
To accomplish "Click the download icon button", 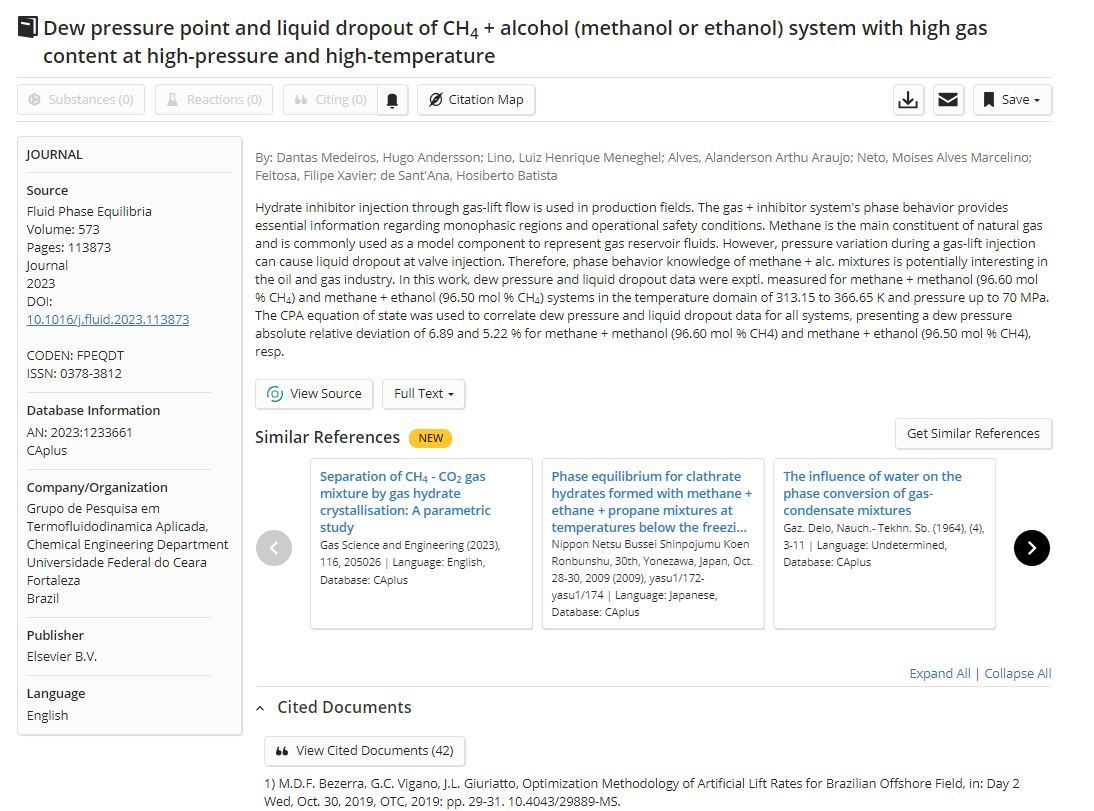I will coord(908,100).
